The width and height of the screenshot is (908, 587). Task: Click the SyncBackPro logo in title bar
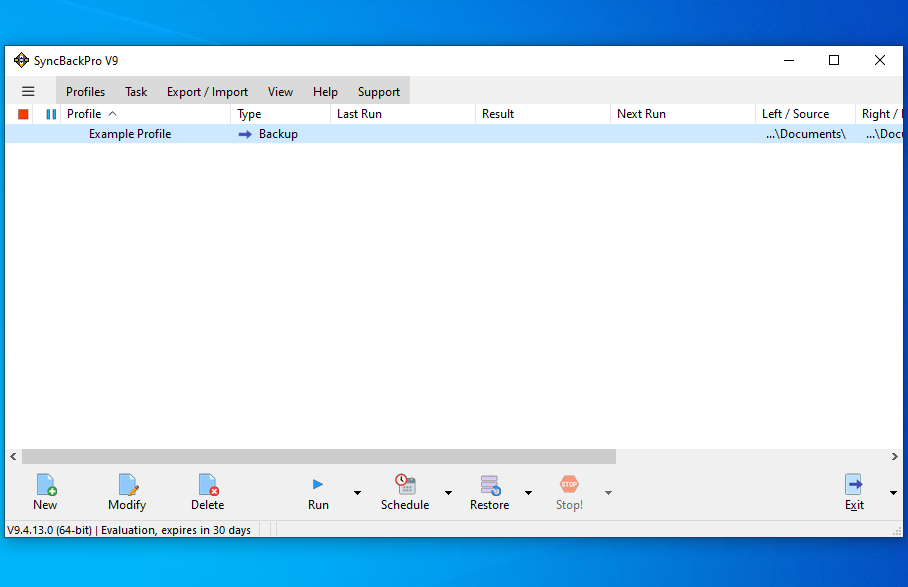[x=21, y=60]
